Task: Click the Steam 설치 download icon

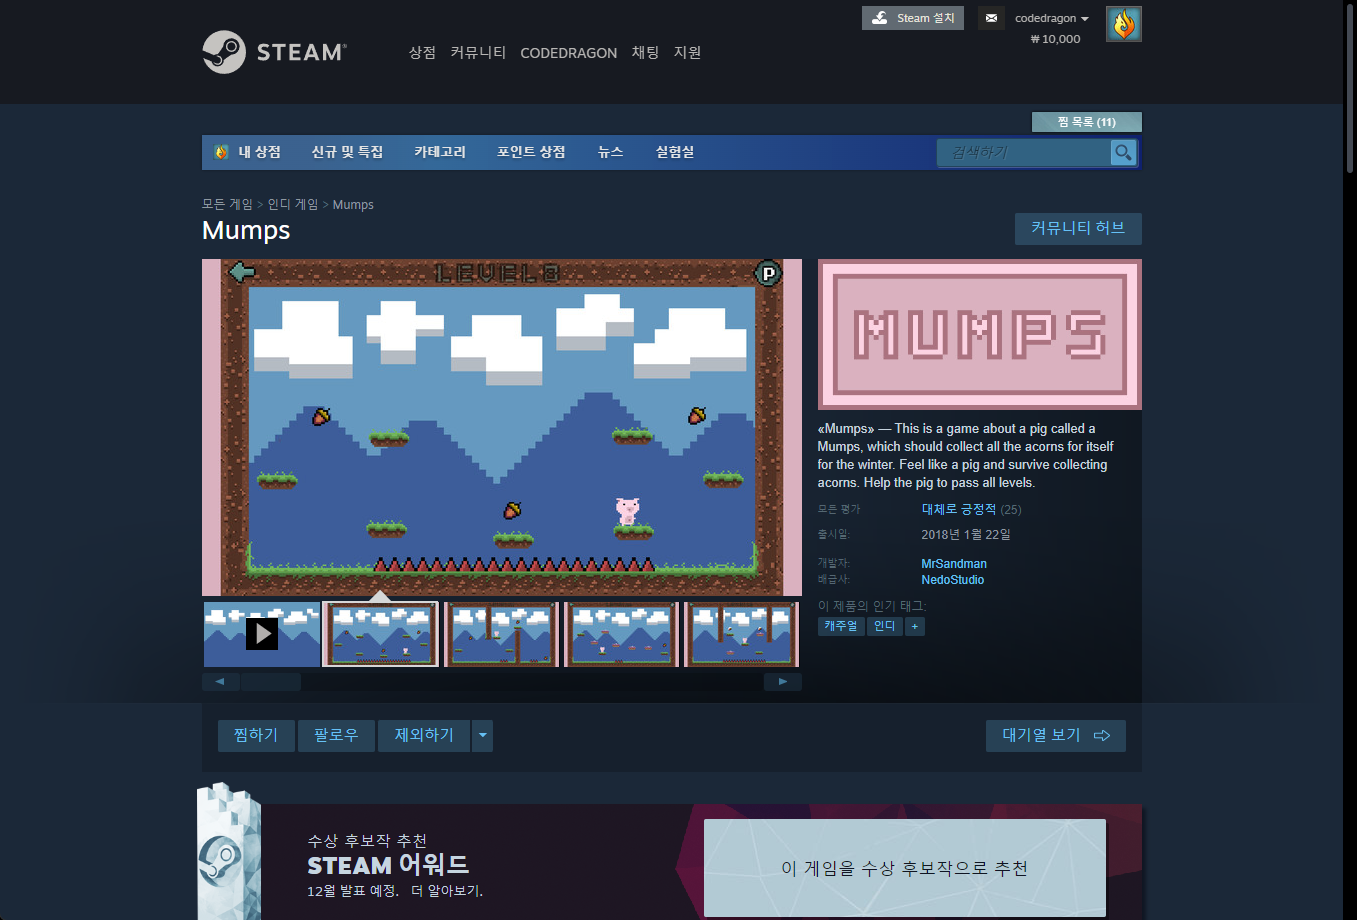Action: [880, 18]
